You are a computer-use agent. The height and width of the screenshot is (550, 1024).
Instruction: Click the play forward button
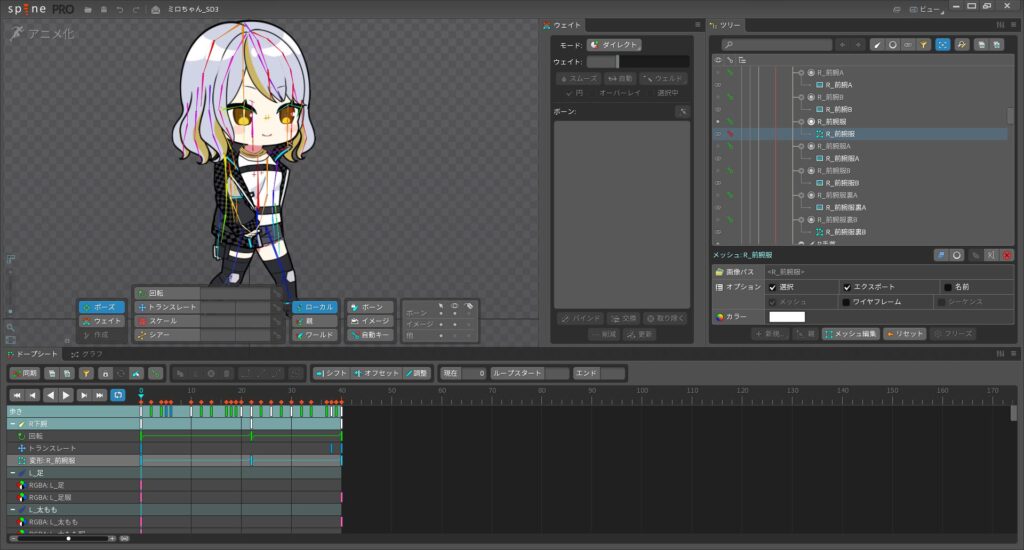(66, 395)
